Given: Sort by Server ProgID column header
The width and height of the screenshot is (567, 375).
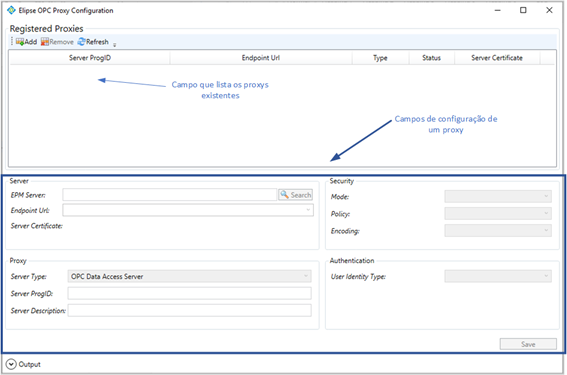Looking at the screenshot, I should (x=90, y=58).
